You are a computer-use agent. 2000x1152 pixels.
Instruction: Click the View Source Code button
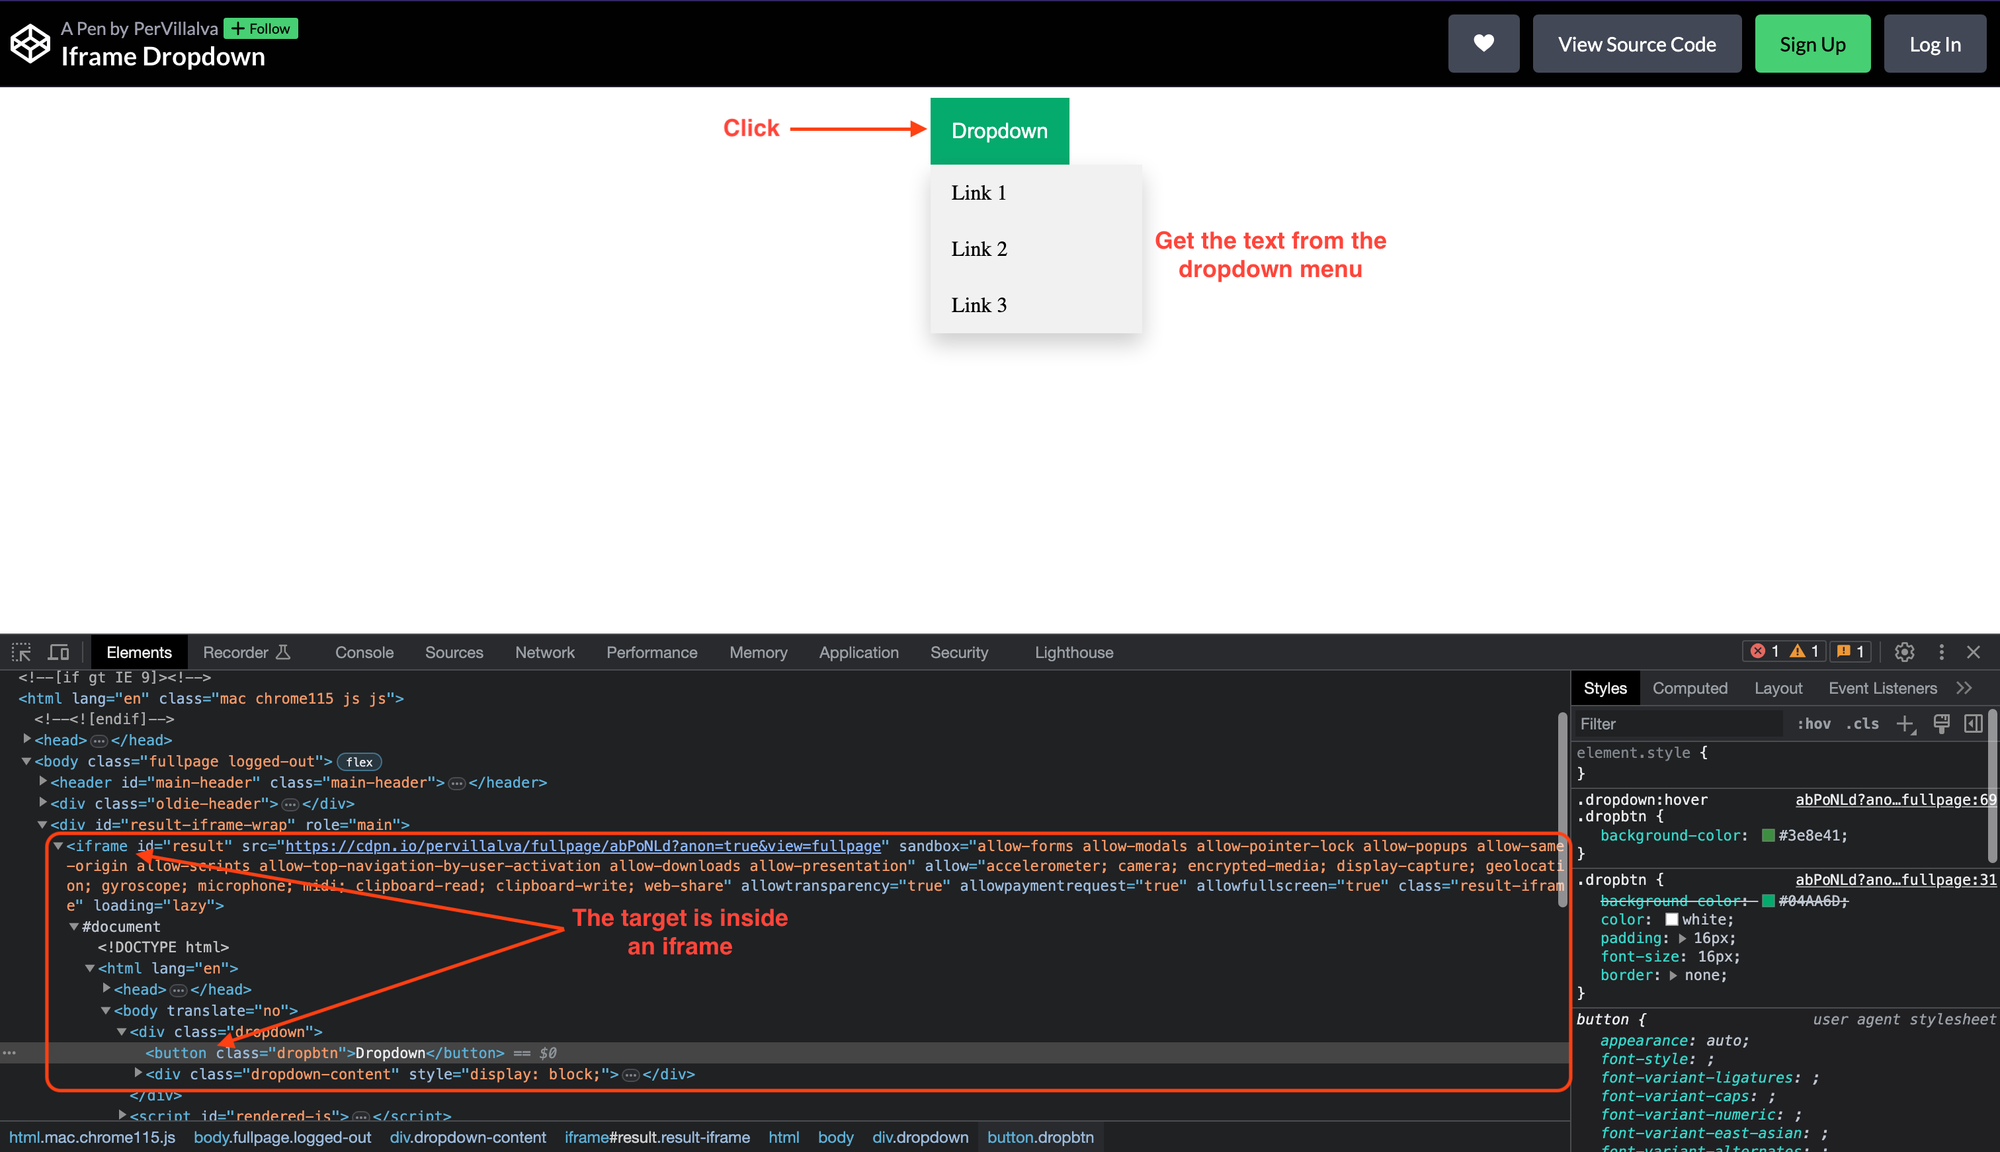tap(1636, 43)
